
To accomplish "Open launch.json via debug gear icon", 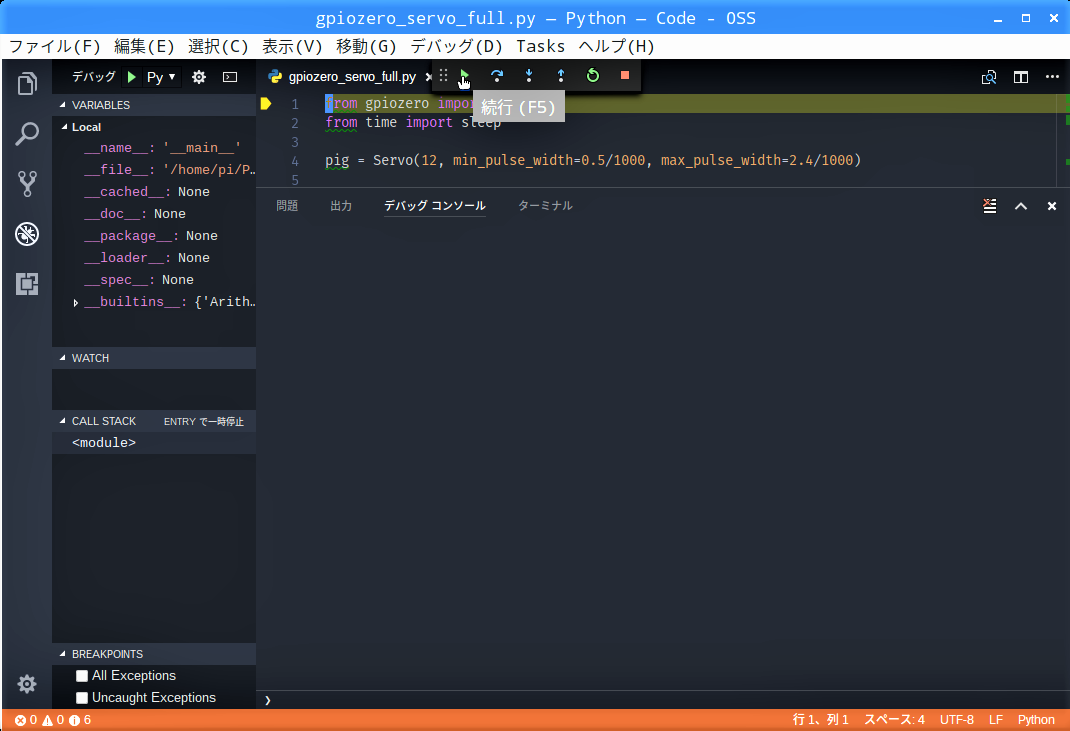I will (x=199, y=77).
